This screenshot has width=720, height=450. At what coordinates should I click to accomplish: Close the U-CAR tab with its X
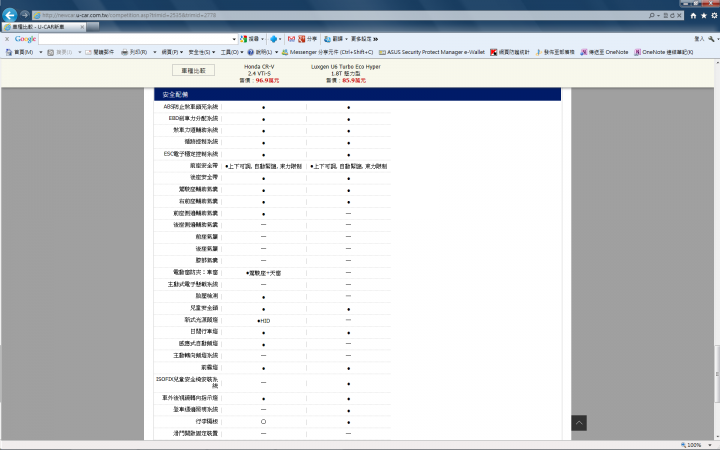pos(82,27)
